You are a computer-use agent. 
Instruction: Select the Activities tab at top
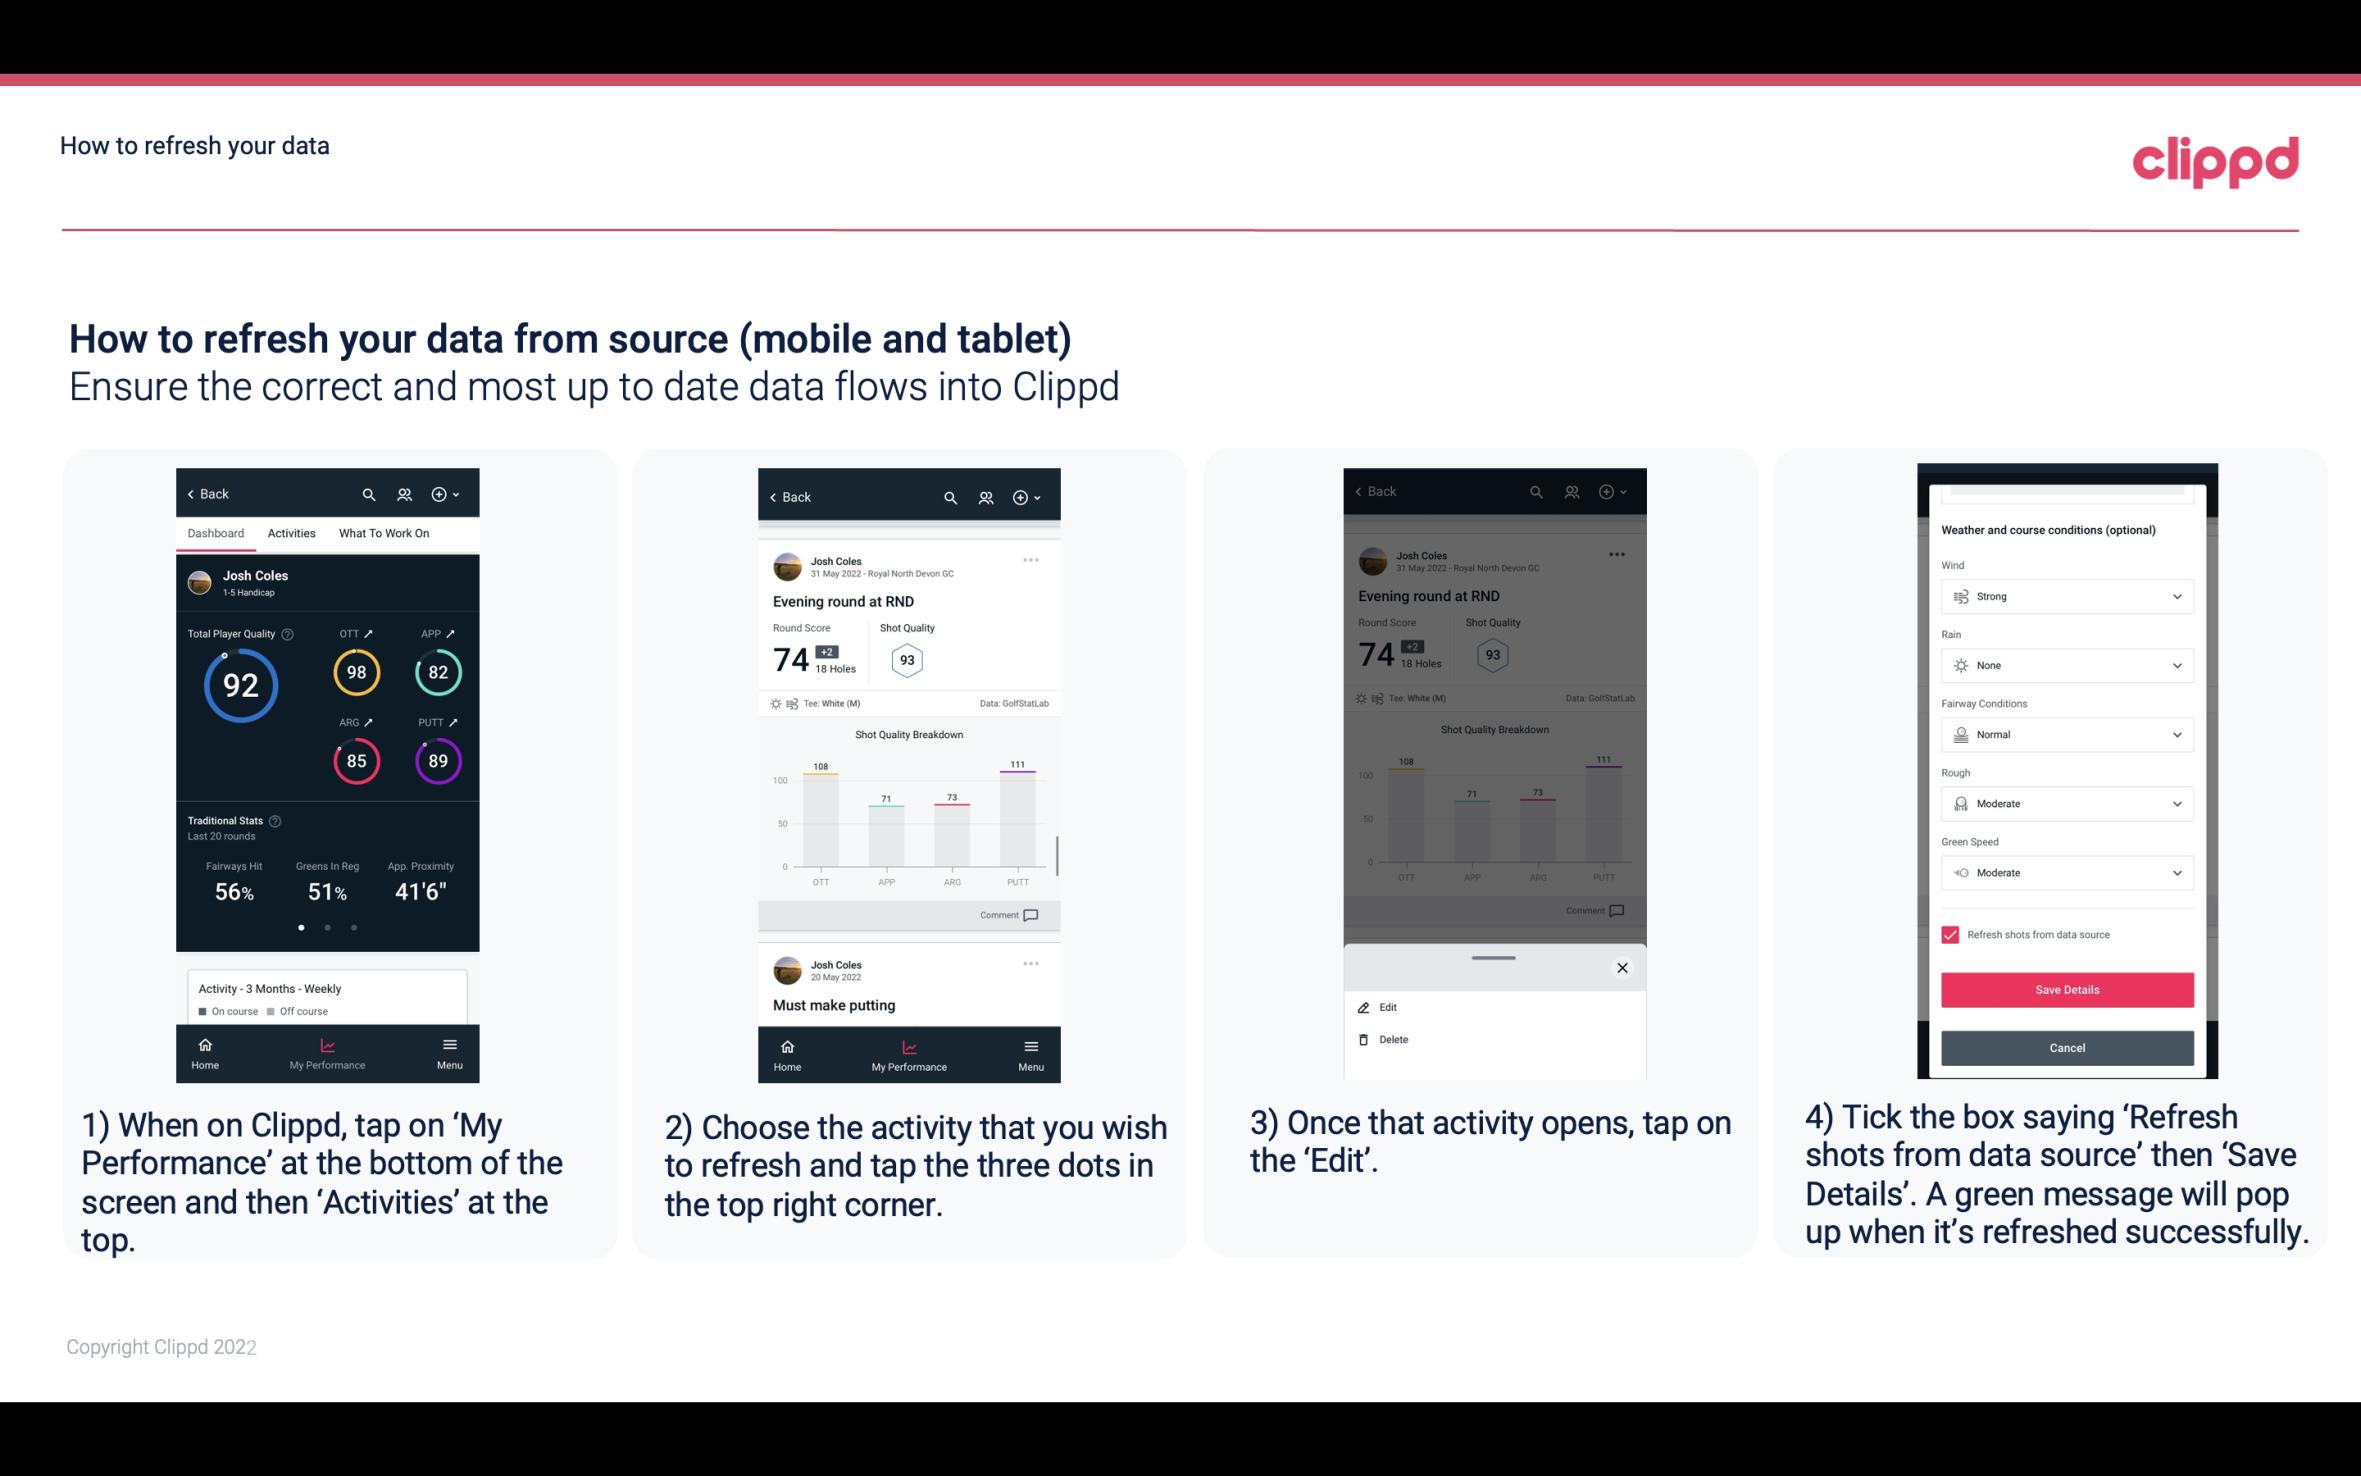[x=289, y=532]
